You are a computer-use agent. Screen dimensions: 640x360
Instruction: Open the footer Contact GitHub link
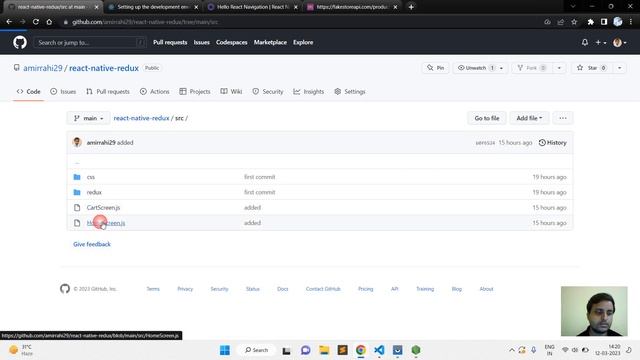click(x=323, y=289)
